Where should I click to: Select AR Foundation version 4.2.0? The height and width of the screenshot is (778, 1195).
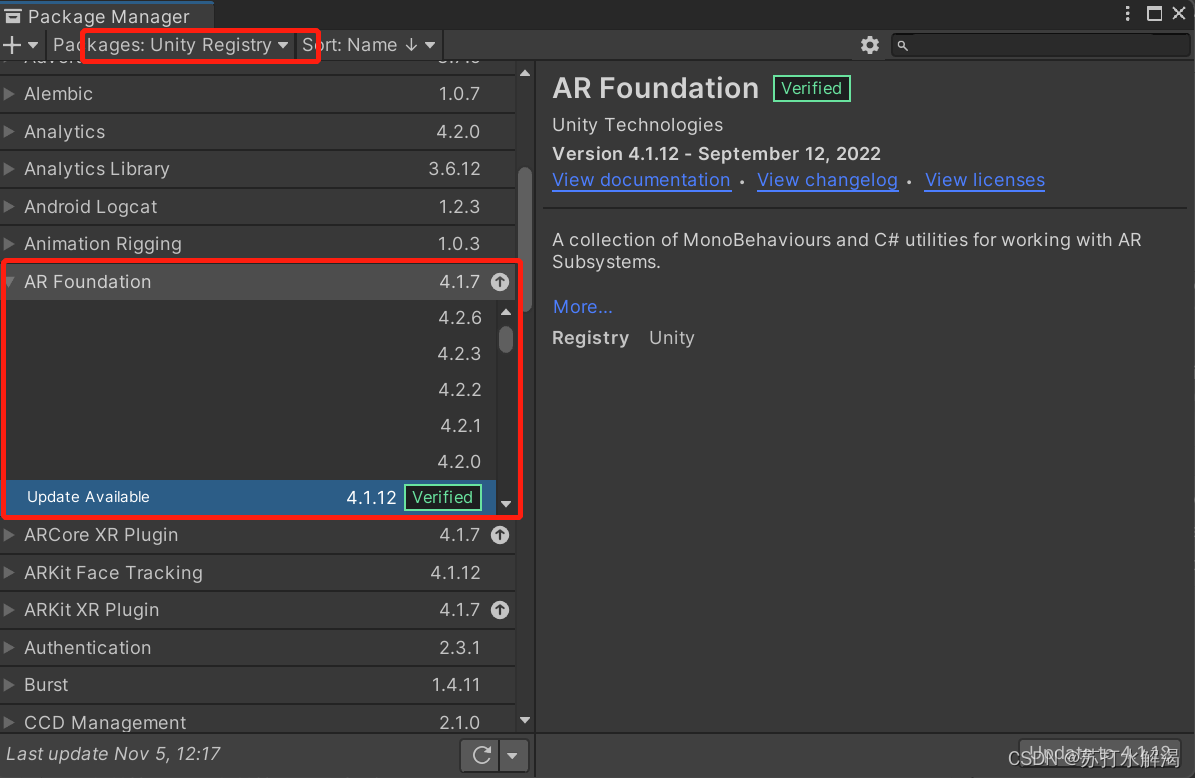point(250,461)
